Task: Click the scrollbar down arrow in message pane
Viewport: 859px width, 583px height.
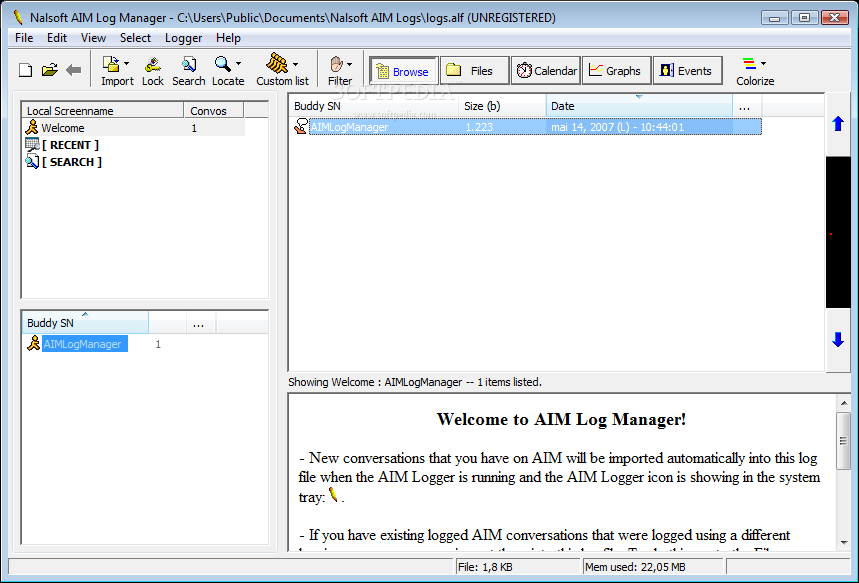Action: point(844,543)
